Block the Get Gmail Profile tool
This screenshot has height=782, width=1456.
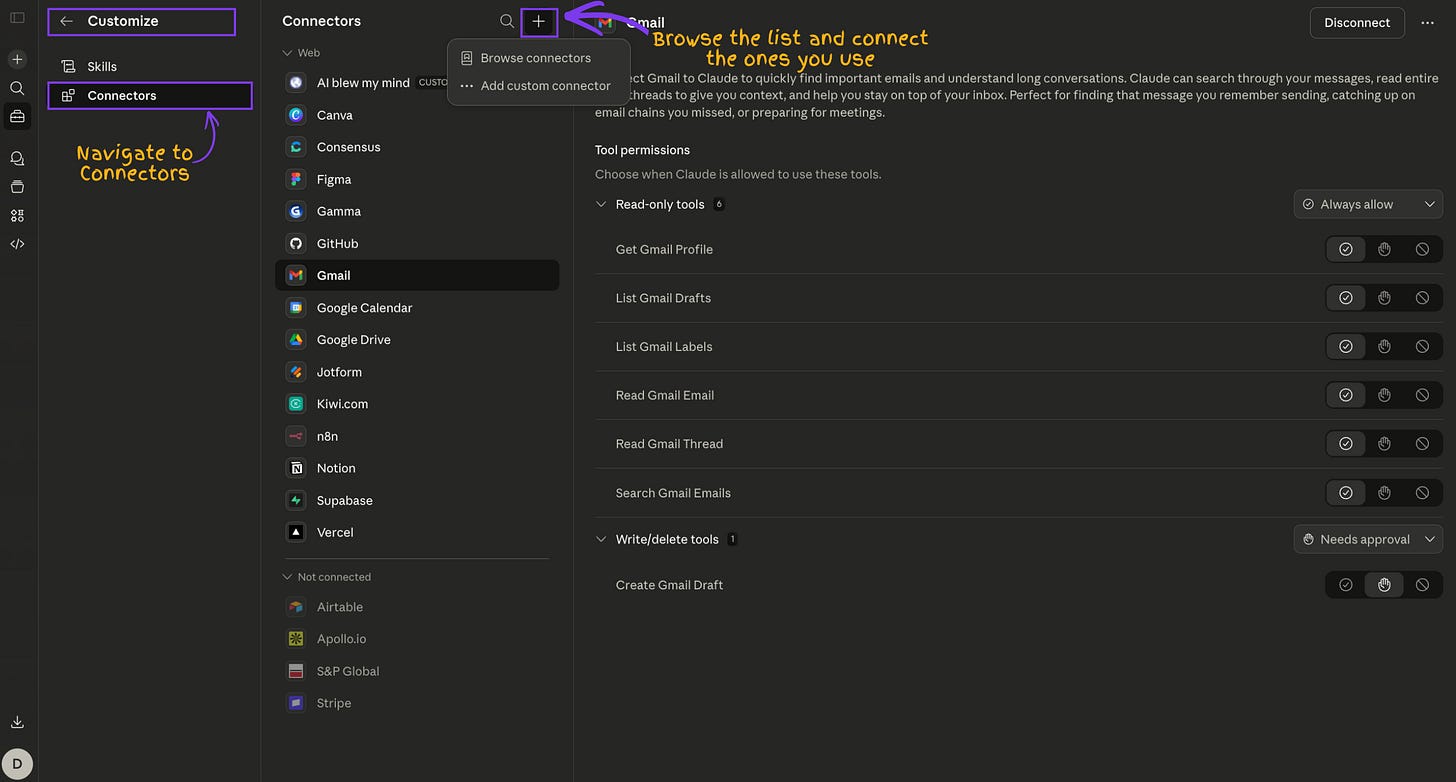point(1422,249)
